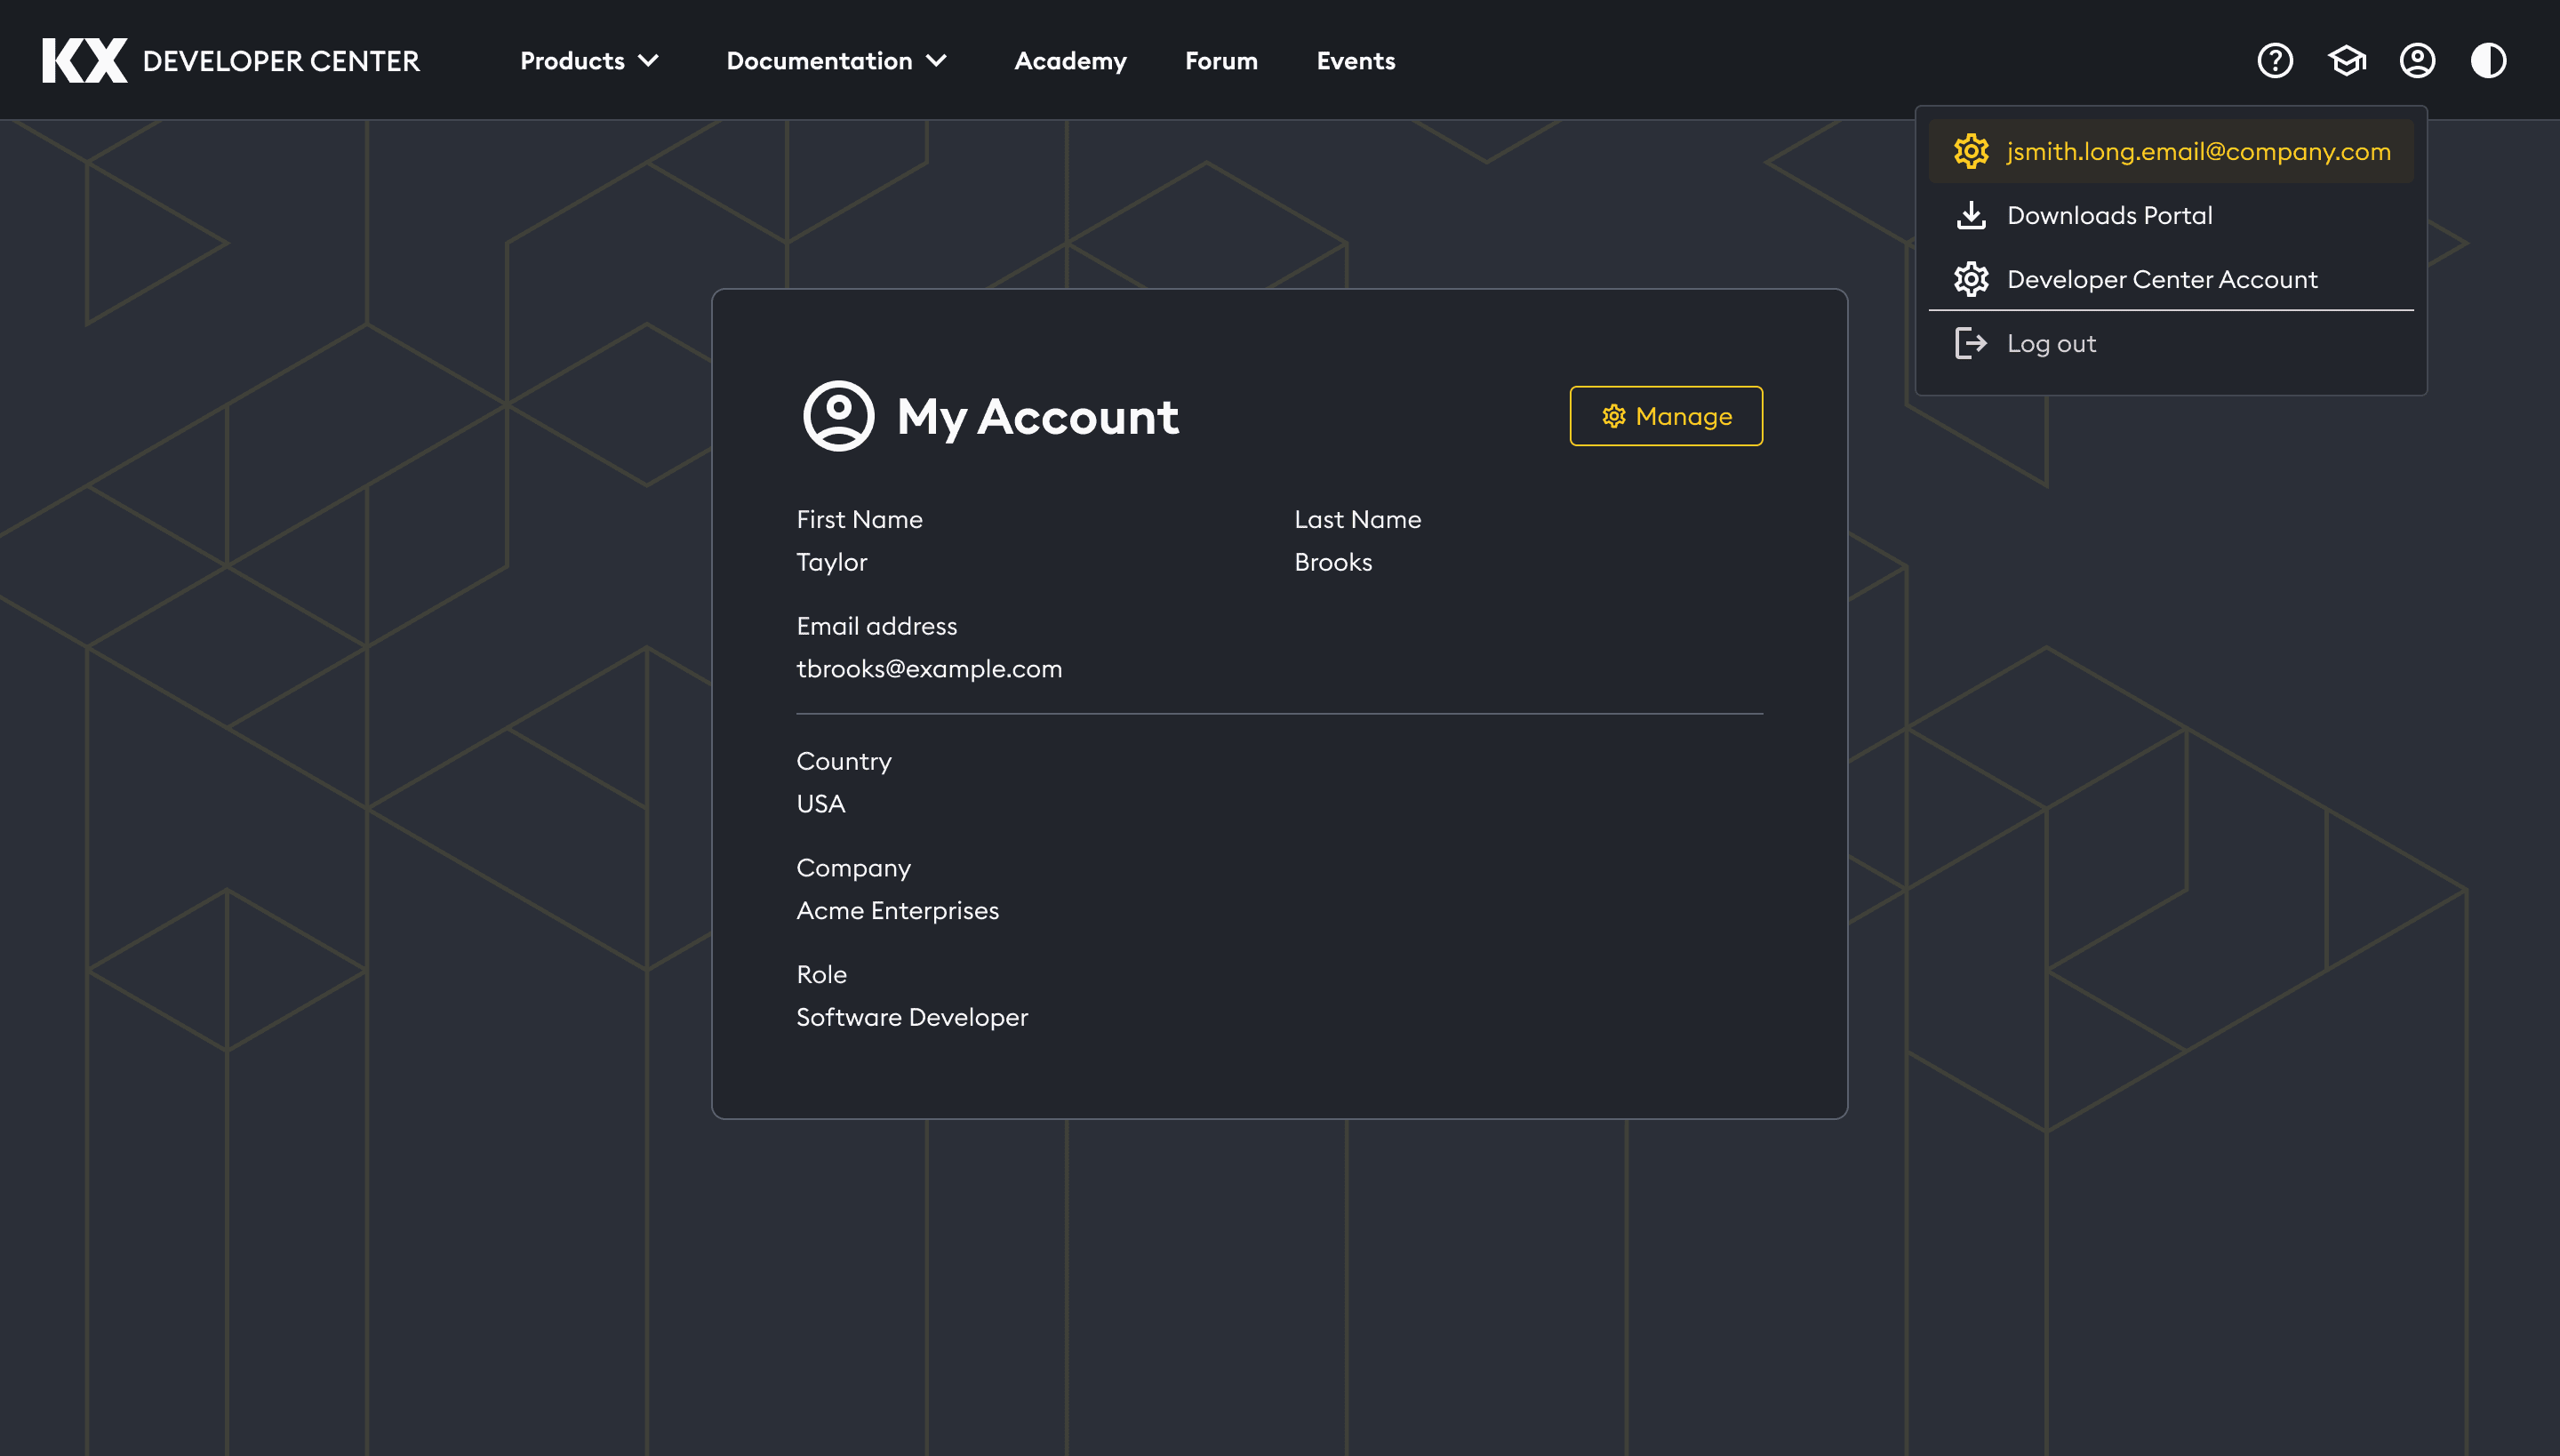The width and height of the screenshot is (2560, 1456).
Task: Toggle the dark/light theme contrast icon
Action: tap(2488, 60)
